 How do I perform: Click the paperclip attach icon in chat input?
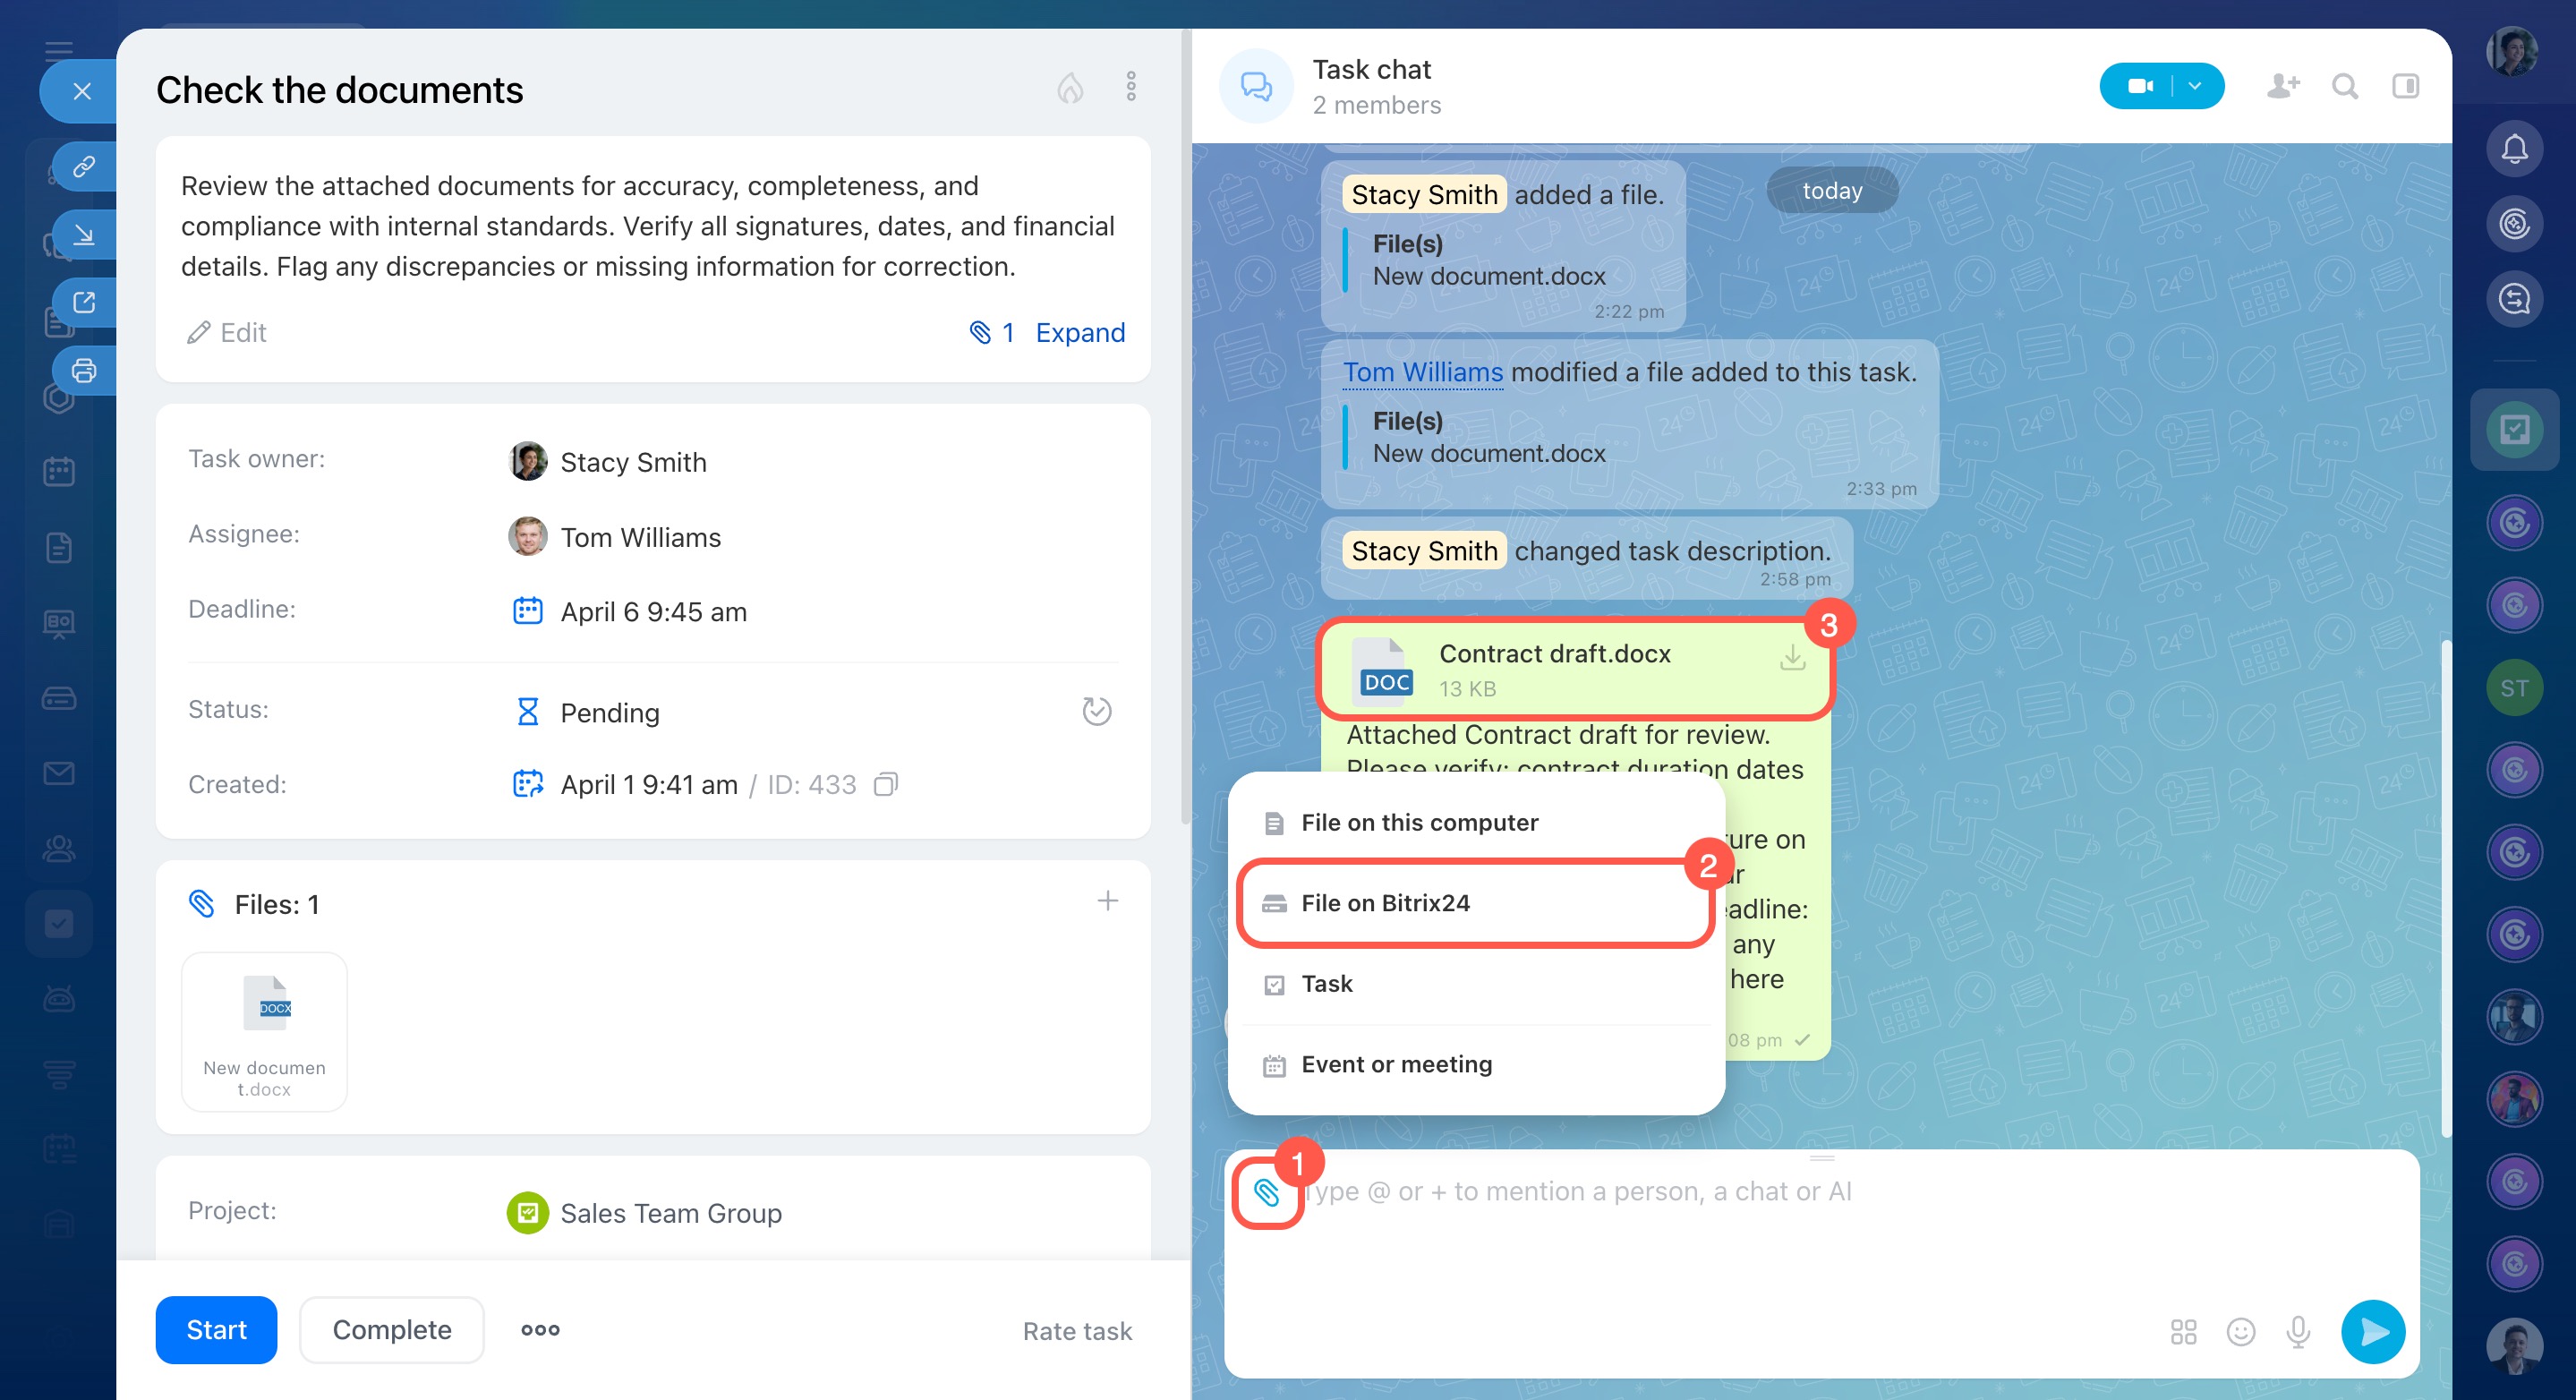1266,1192
